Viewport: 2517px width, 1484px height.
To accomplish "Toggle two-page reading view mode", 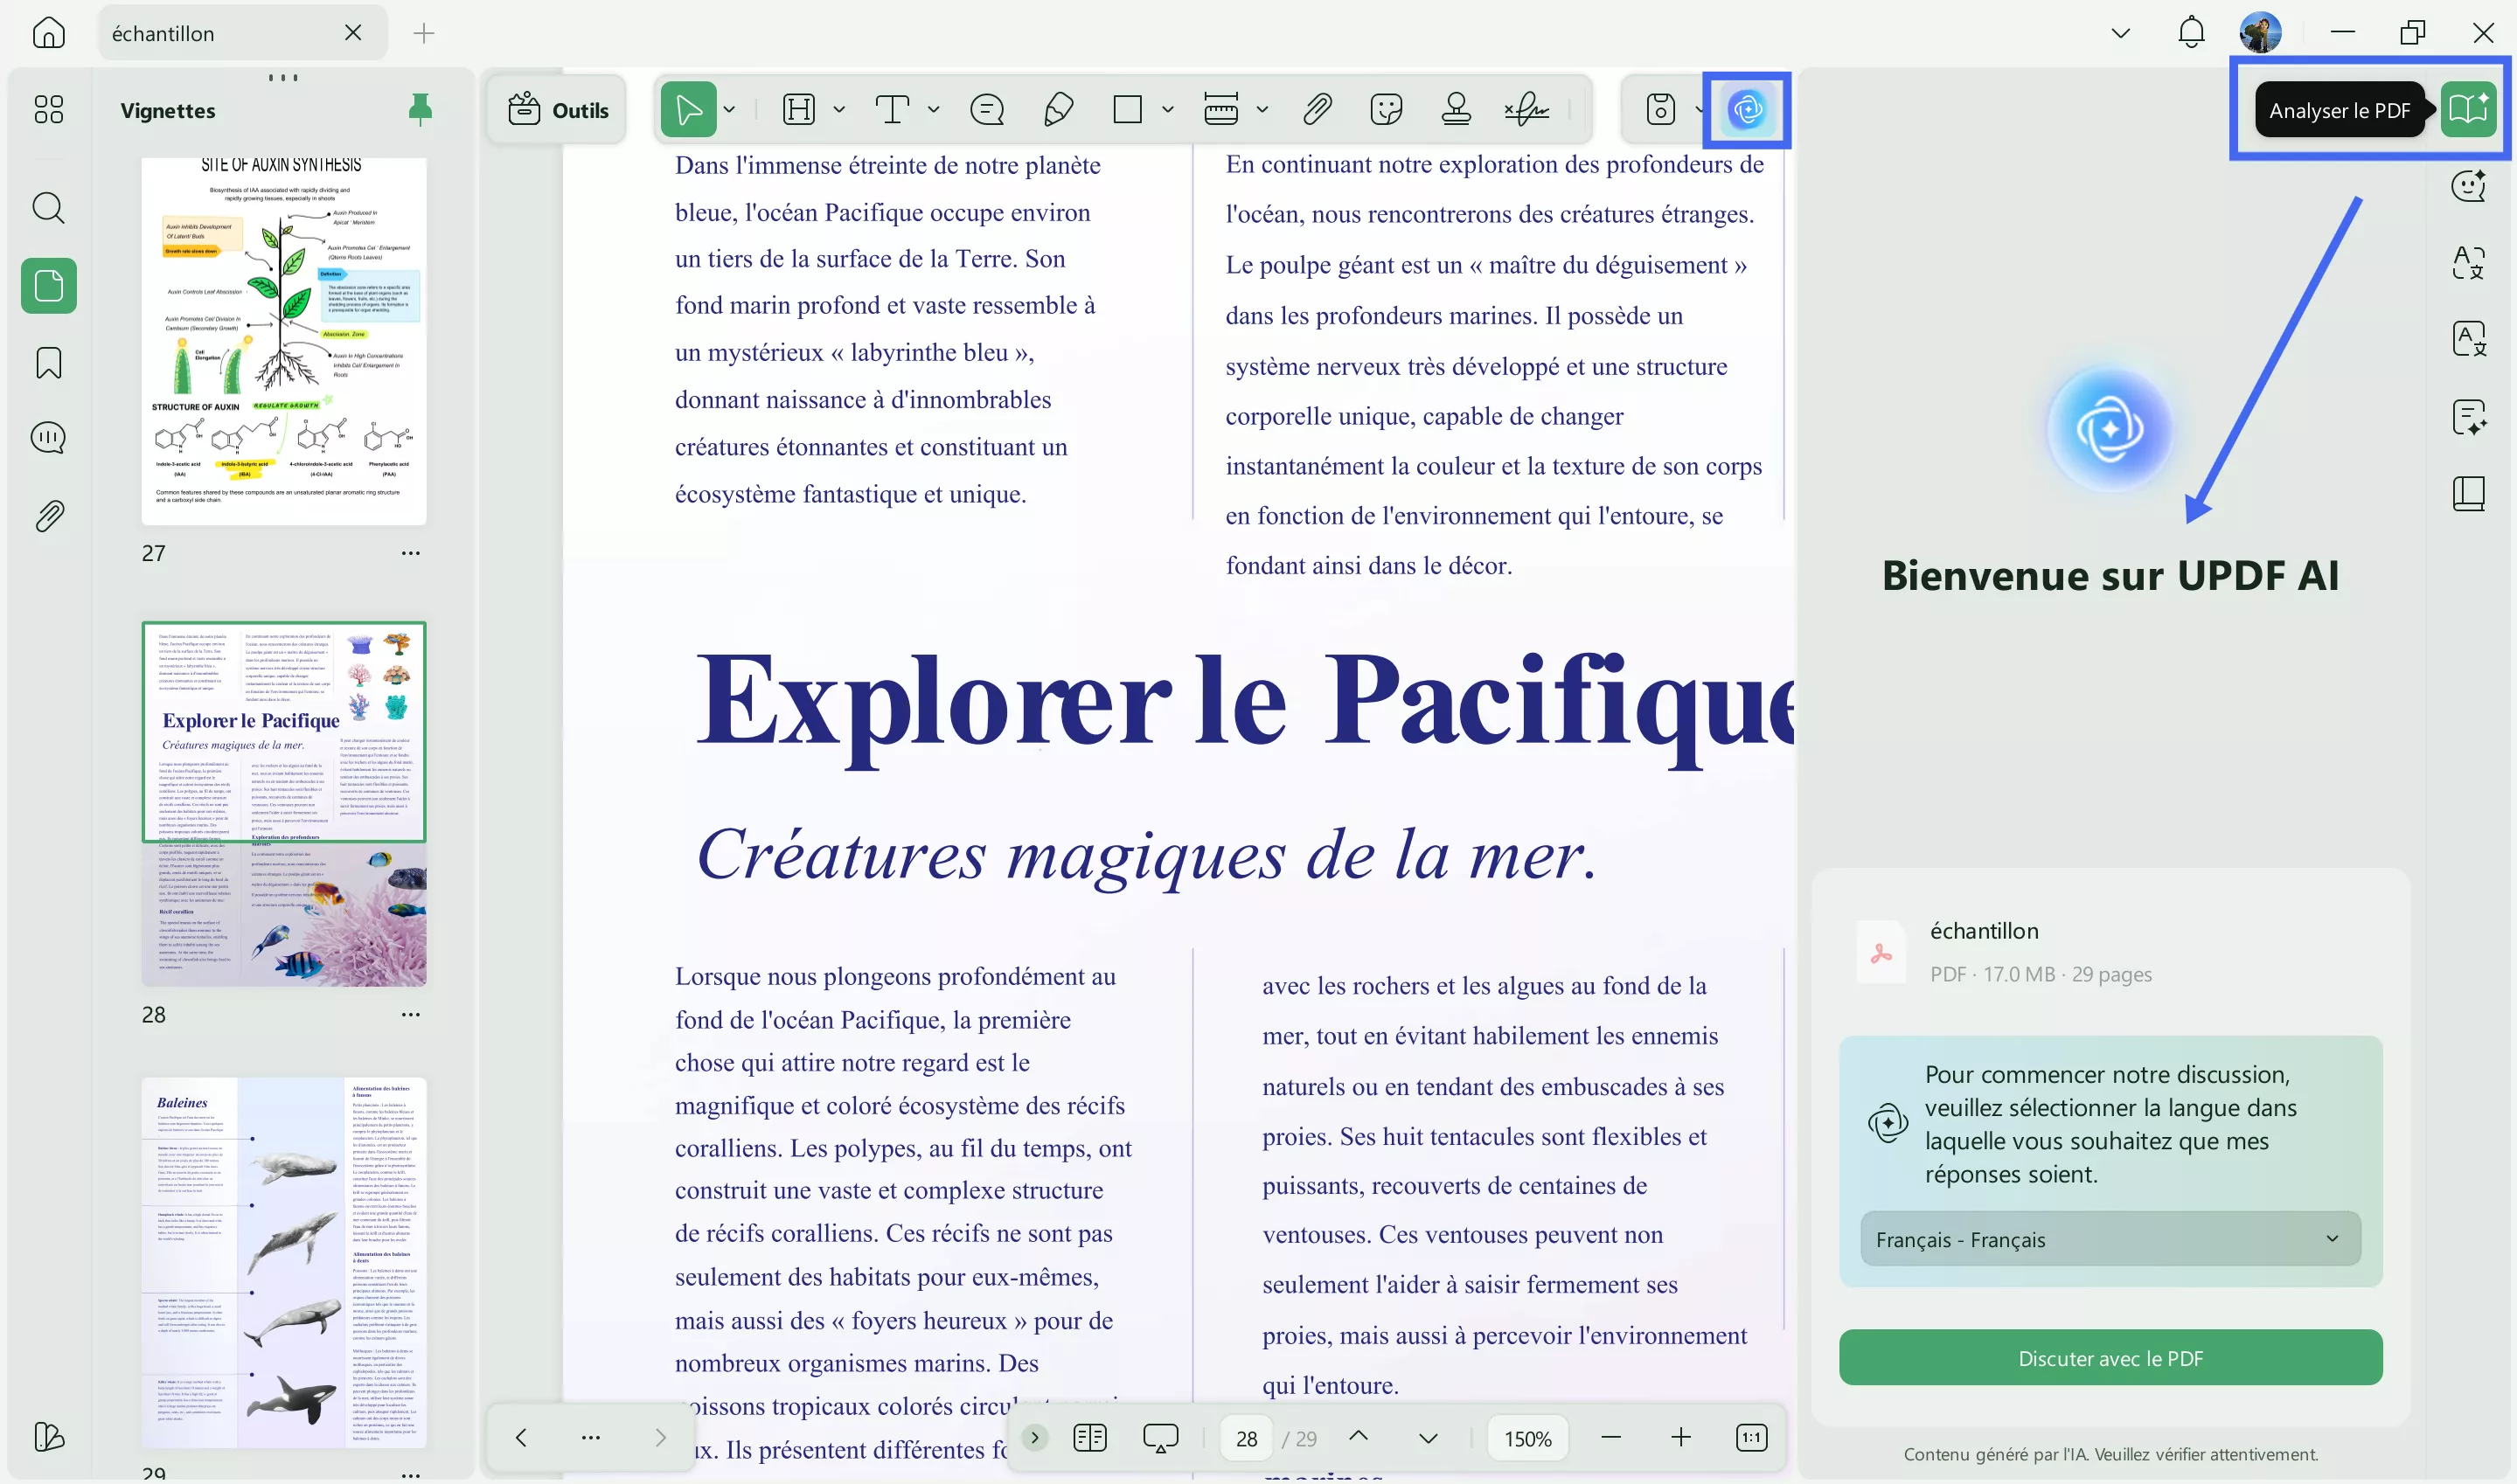I will coord(1090,1438).
